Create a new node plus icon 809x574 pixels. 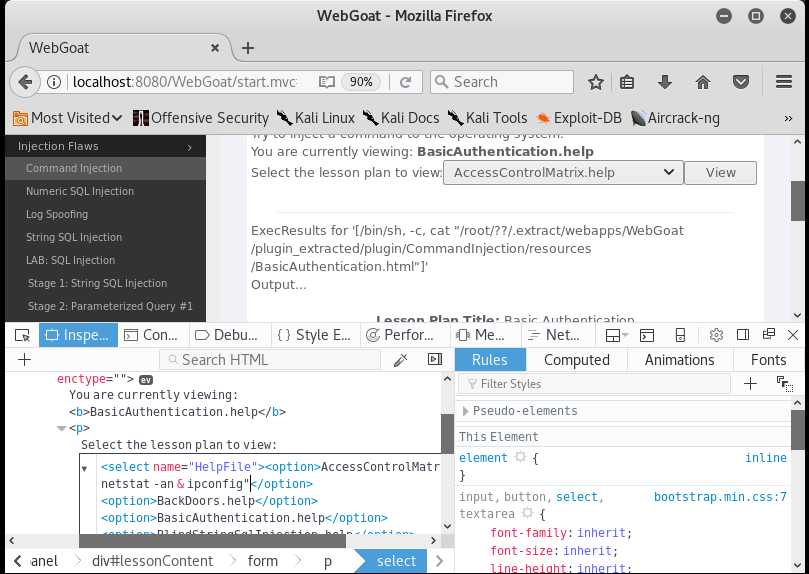[24, 359]
